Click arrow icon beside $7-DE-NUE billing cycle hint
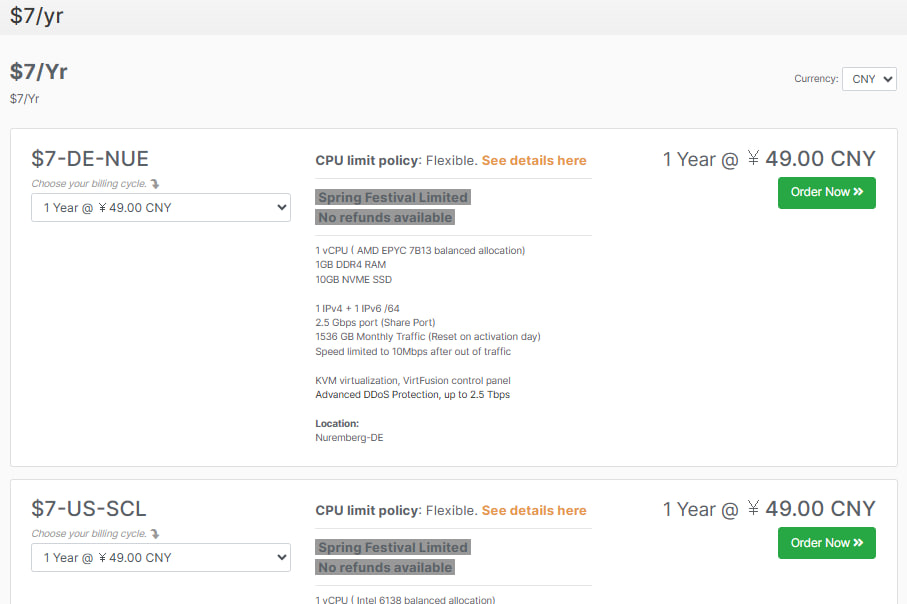 [x=155, y=184]
